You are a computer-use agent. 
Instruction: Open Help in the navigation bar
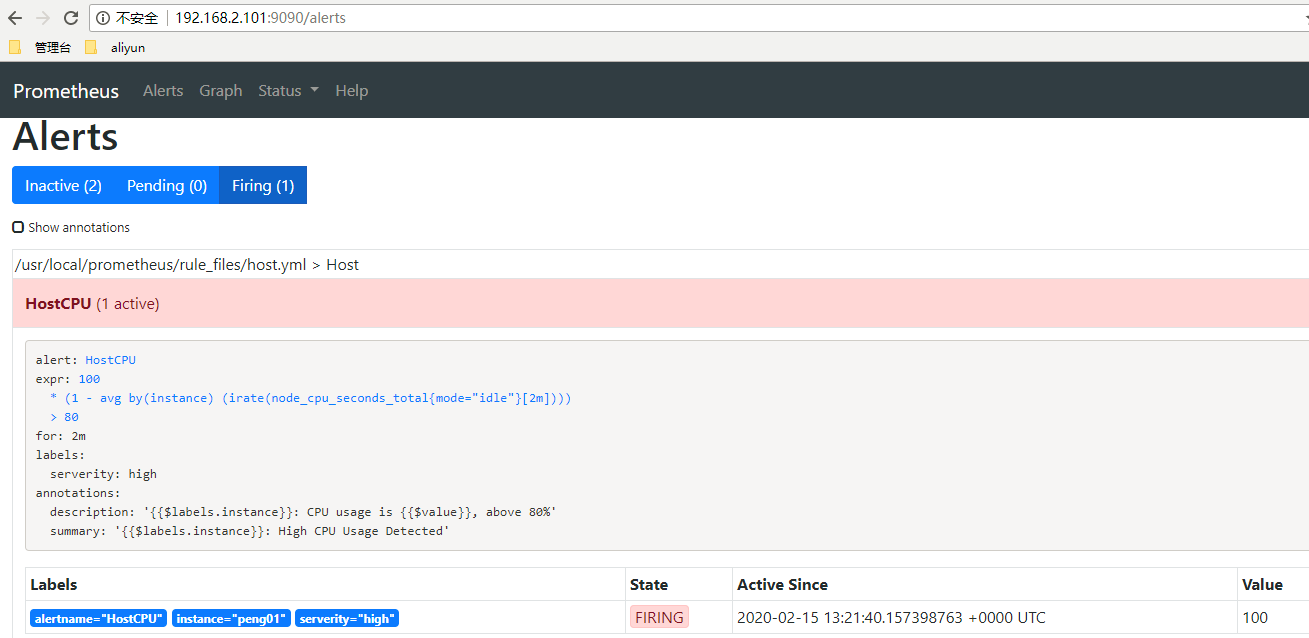(x=352, y=91)
